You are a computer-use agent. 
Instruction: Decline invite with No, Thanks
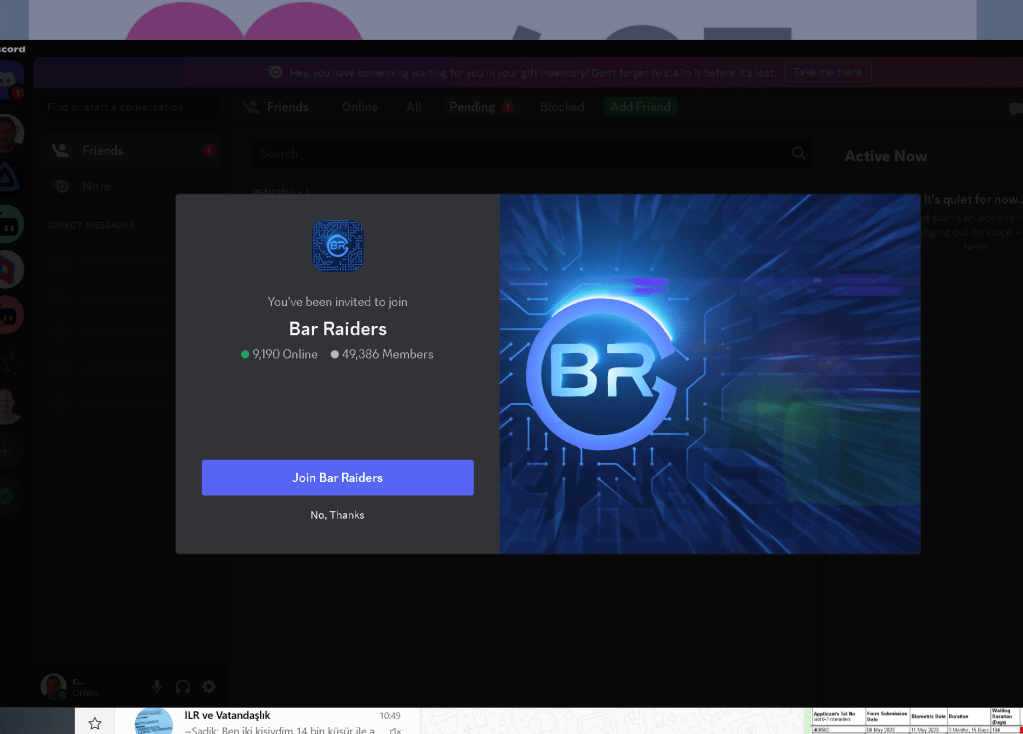point(337,515)
